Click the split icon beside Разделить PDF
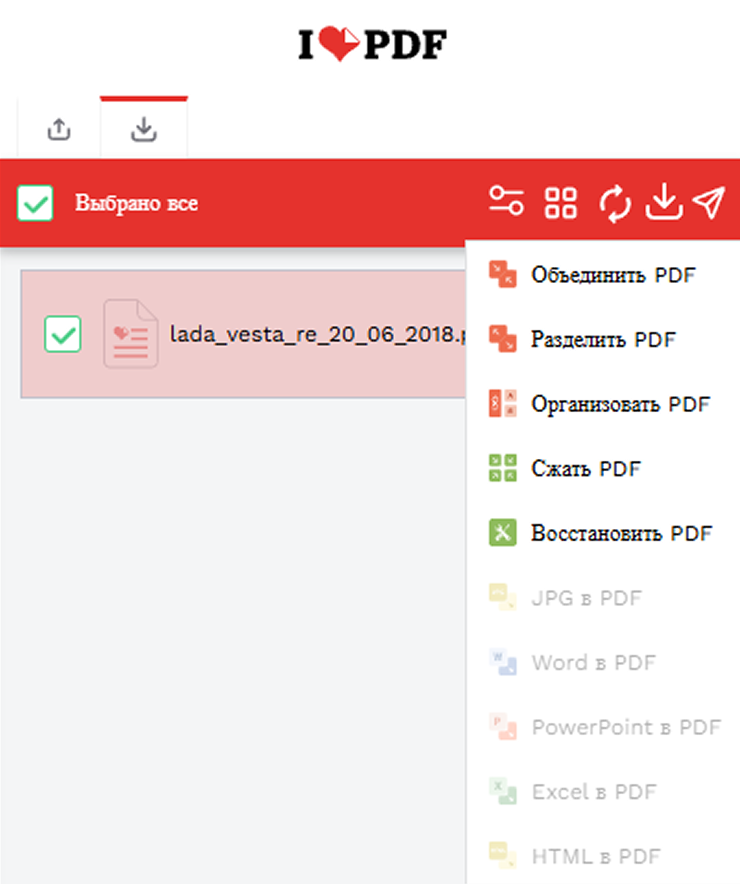Viewport: 740px width, 884px height. [503, 339]
